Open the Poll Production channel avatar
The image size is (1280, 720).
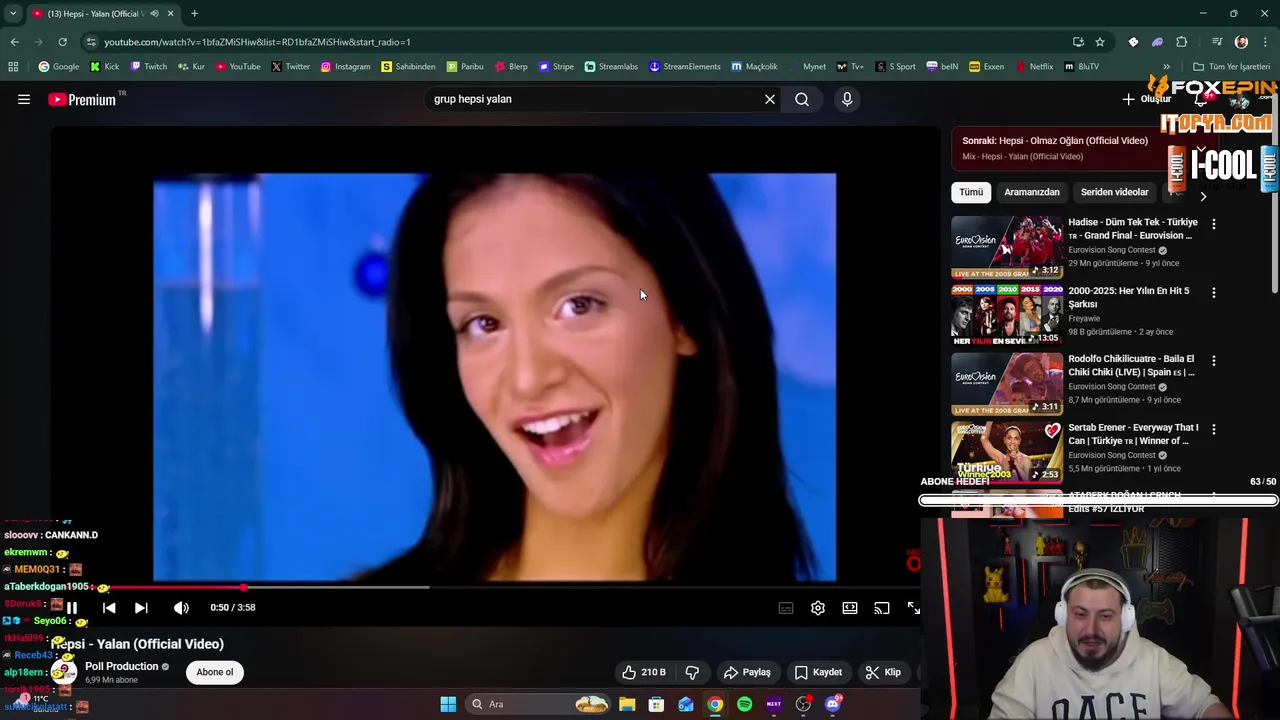64,672
